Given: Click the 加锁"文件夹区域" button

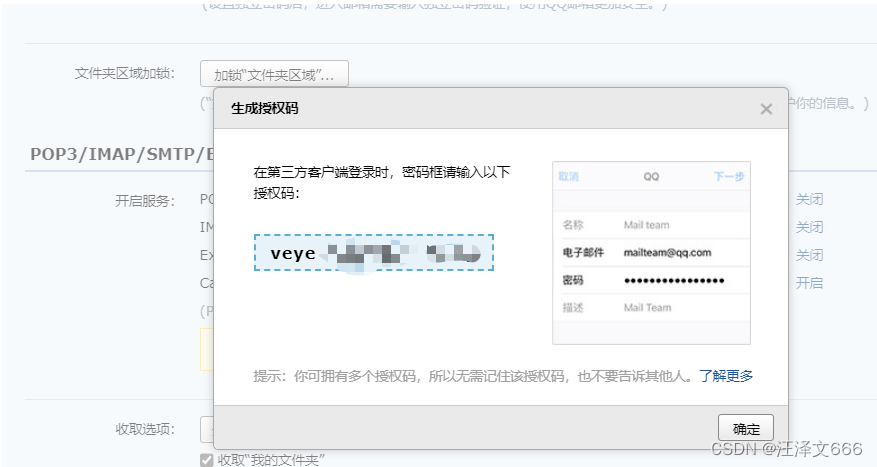Looking at the screenshot, I should pos(274,74).
